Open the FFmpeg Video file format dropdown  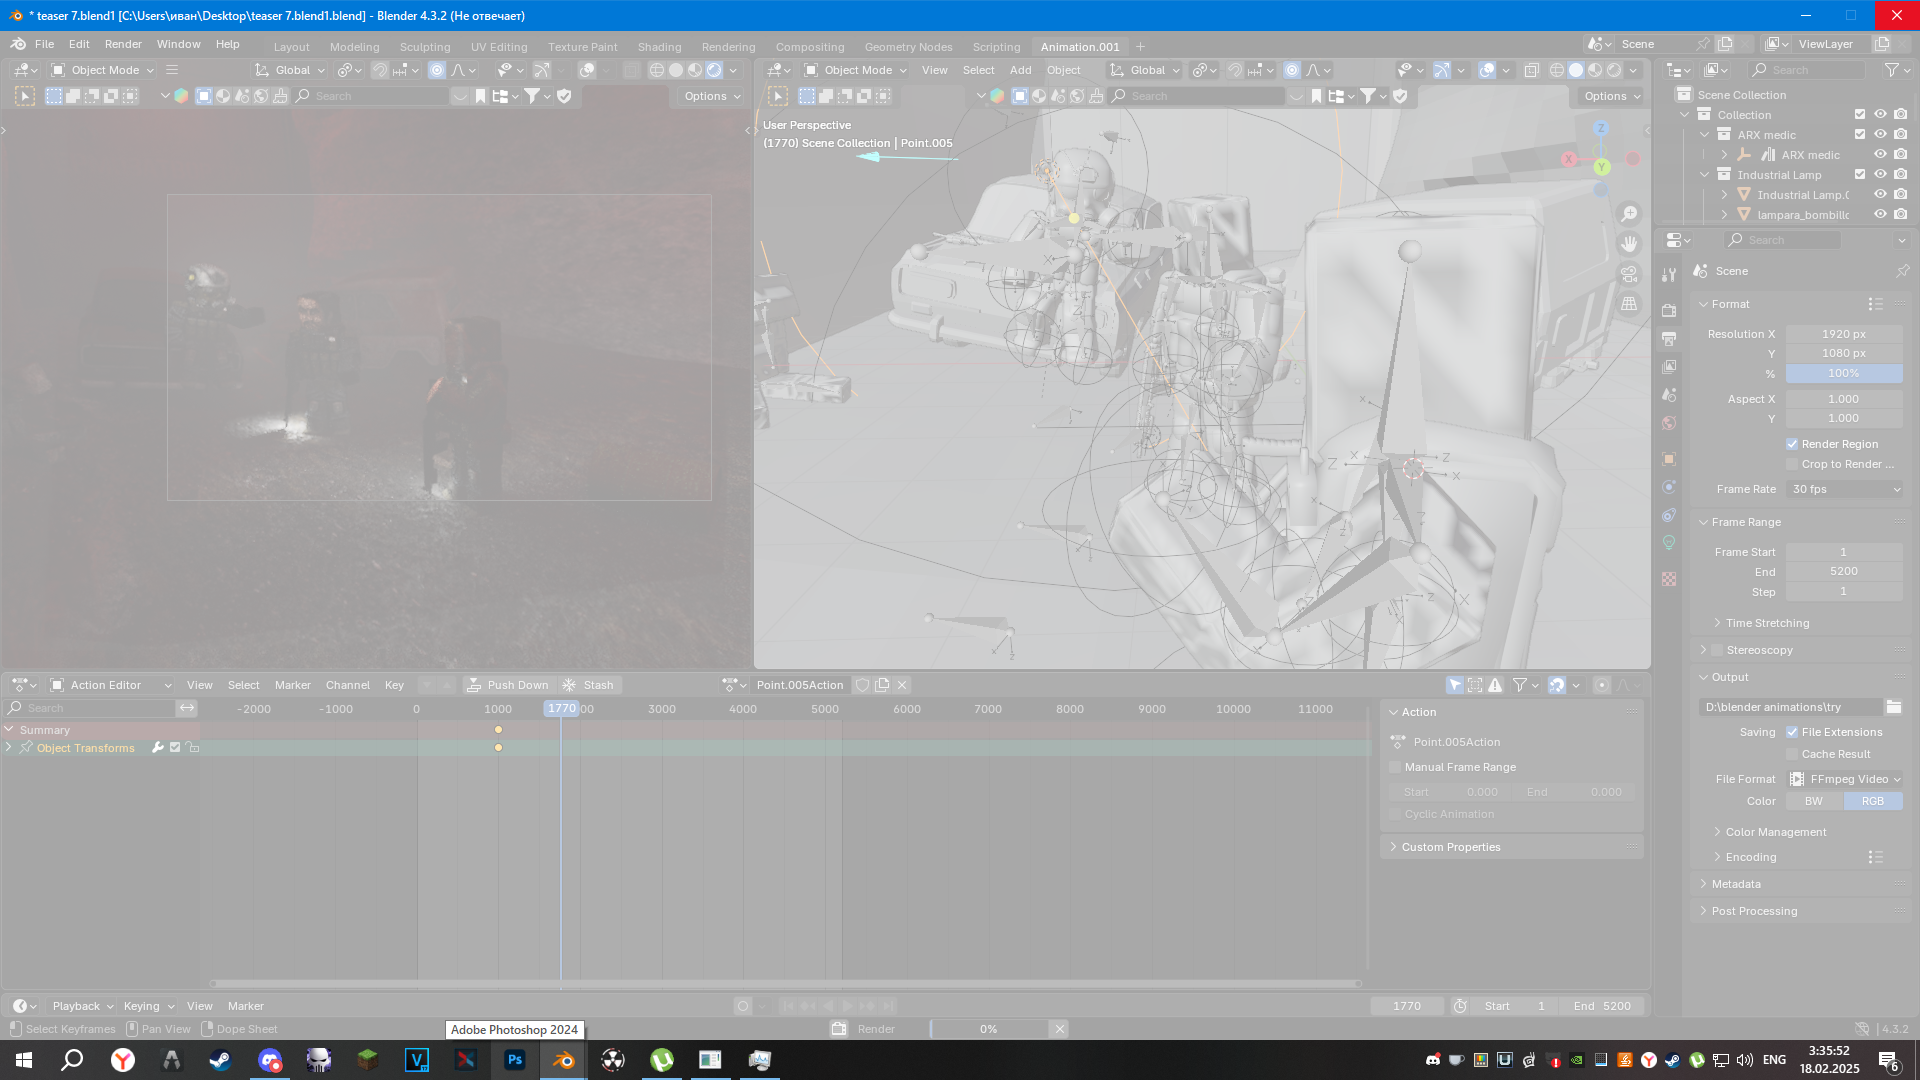tap(1844, 779)
